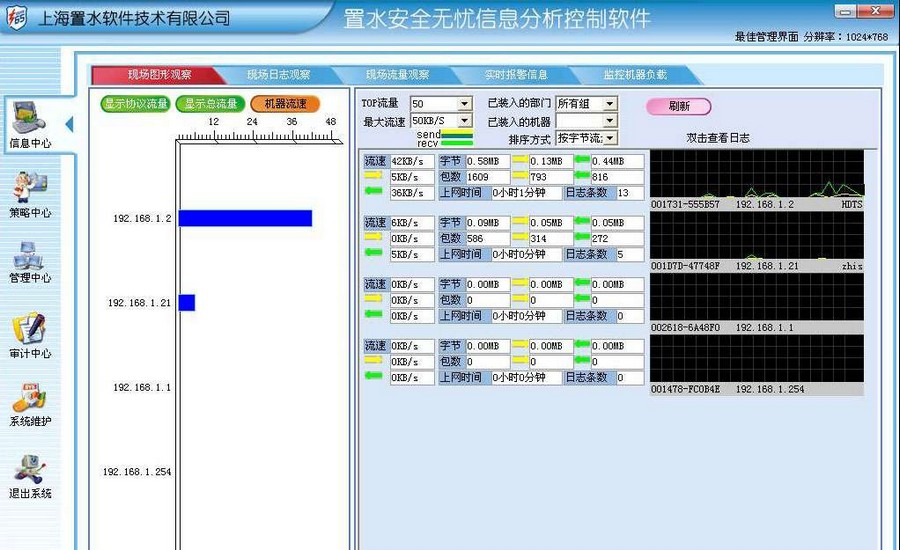Open the TOP流量 dropdown showing 50

441,104
